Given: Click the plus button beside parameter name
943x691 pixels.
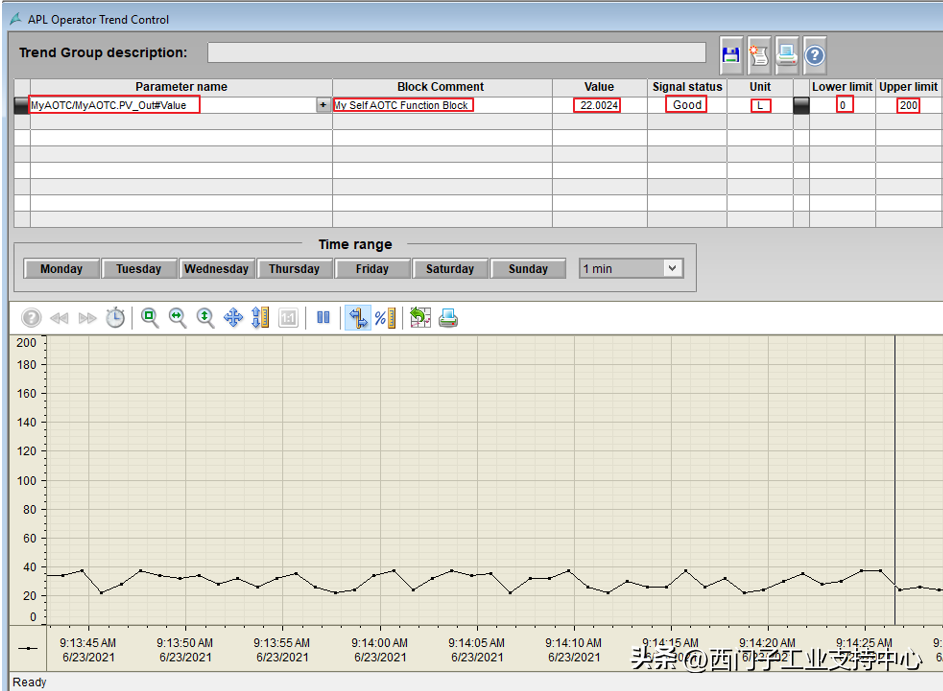Looking at the screenshot, I should click(x=323, y=105).
